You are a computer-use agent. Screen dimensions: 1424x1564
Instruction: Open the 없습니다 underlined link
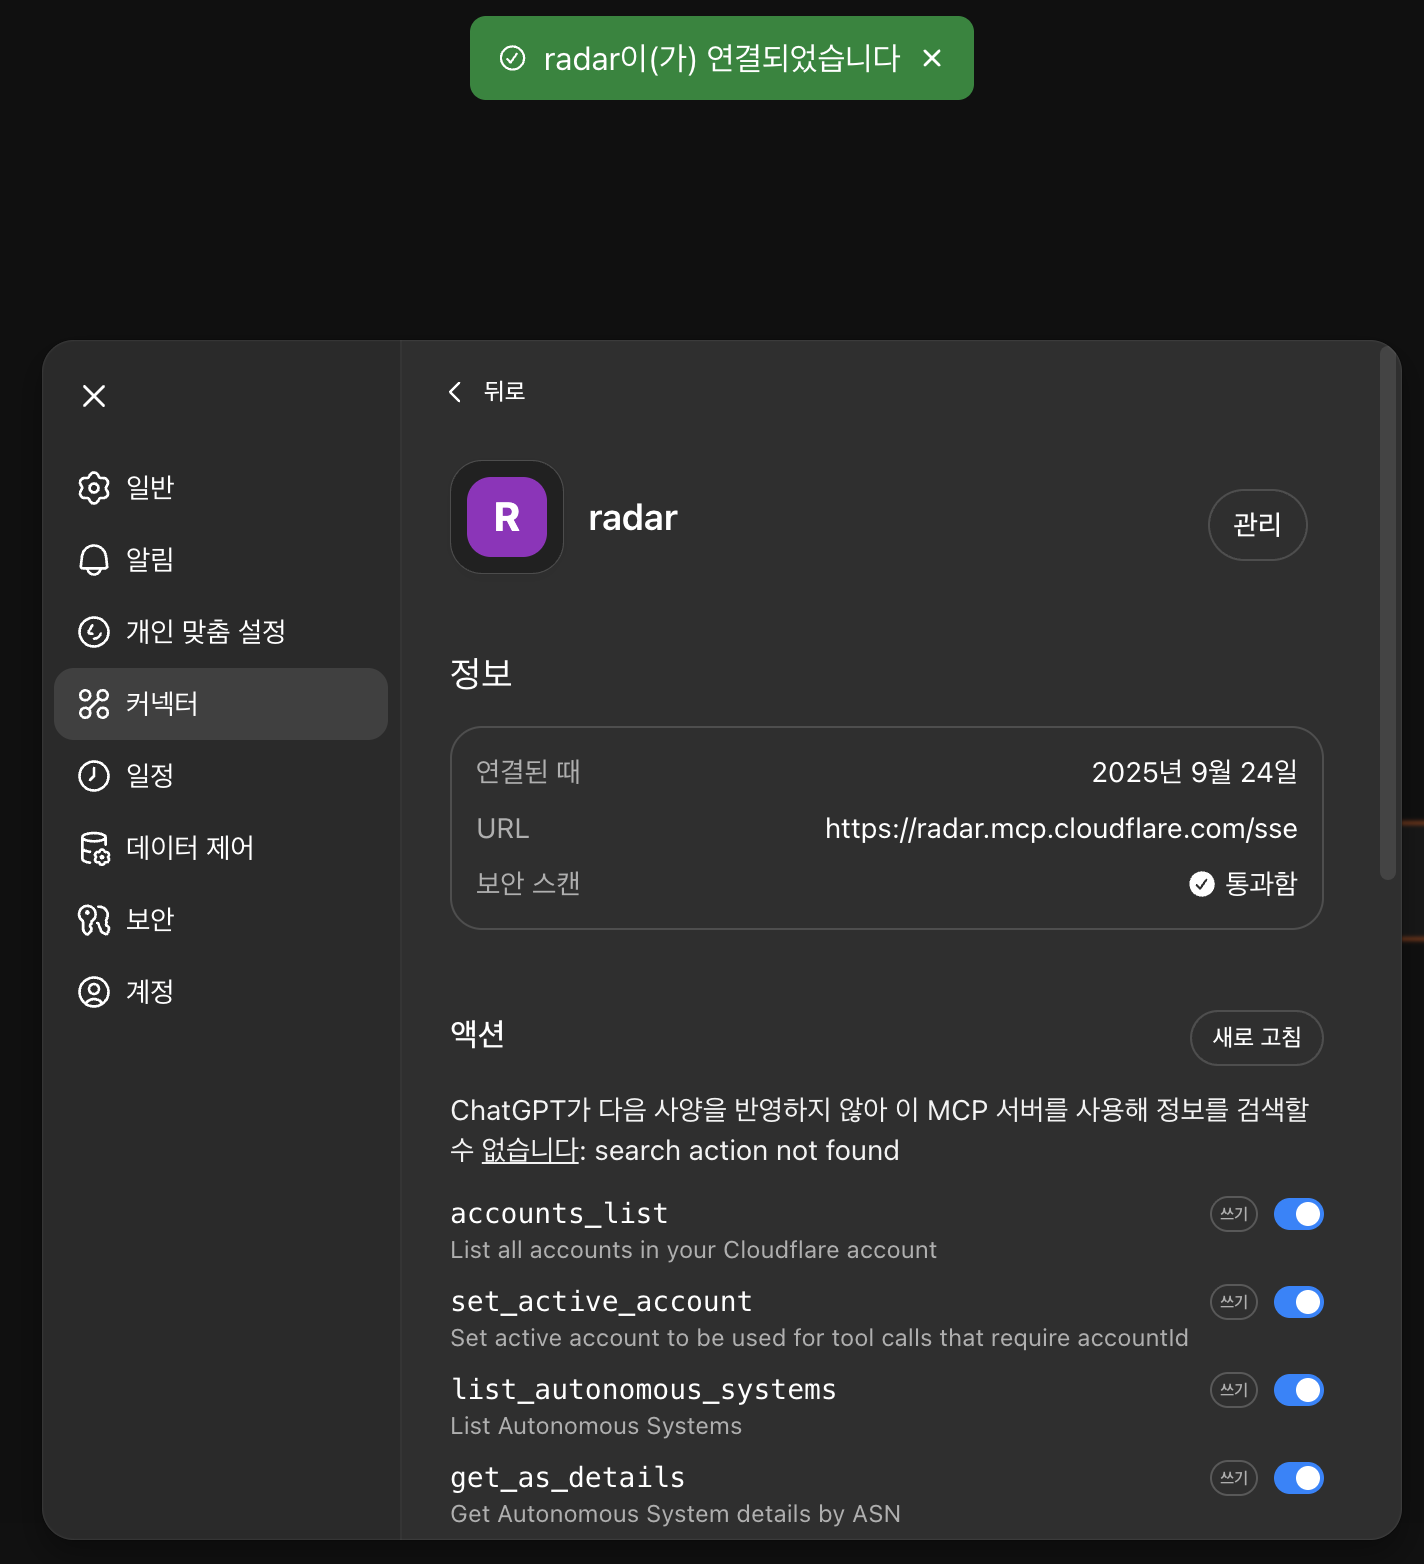click(x=530, y=1151)
